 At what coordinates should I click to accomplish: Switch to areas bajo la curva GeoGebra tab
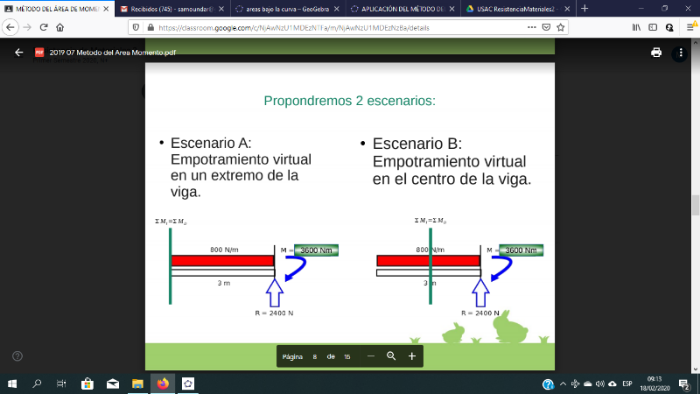(288, 8)
